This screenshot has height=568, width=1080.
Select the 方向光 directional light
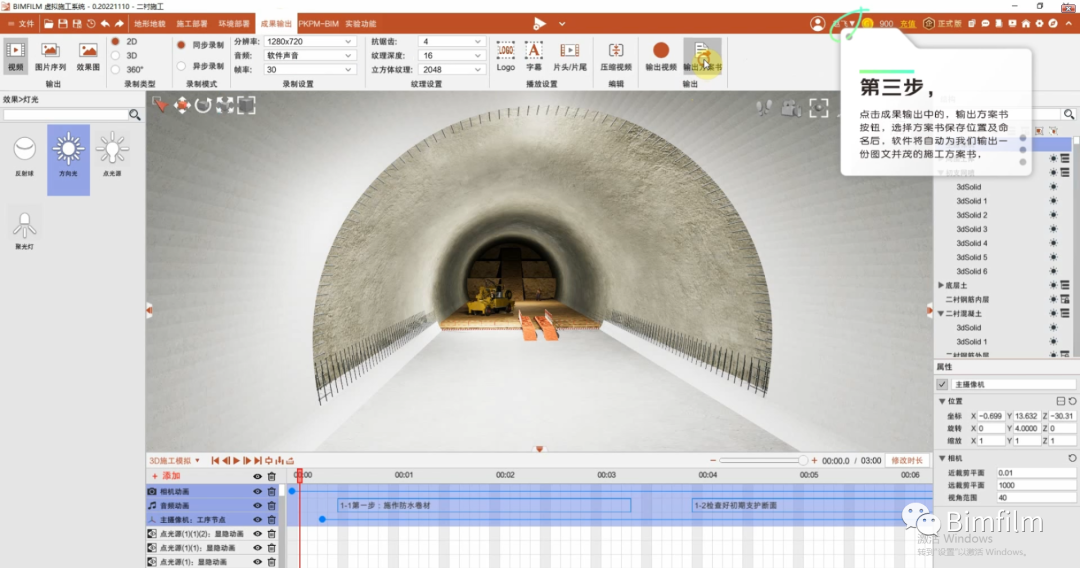coord(68,158)
